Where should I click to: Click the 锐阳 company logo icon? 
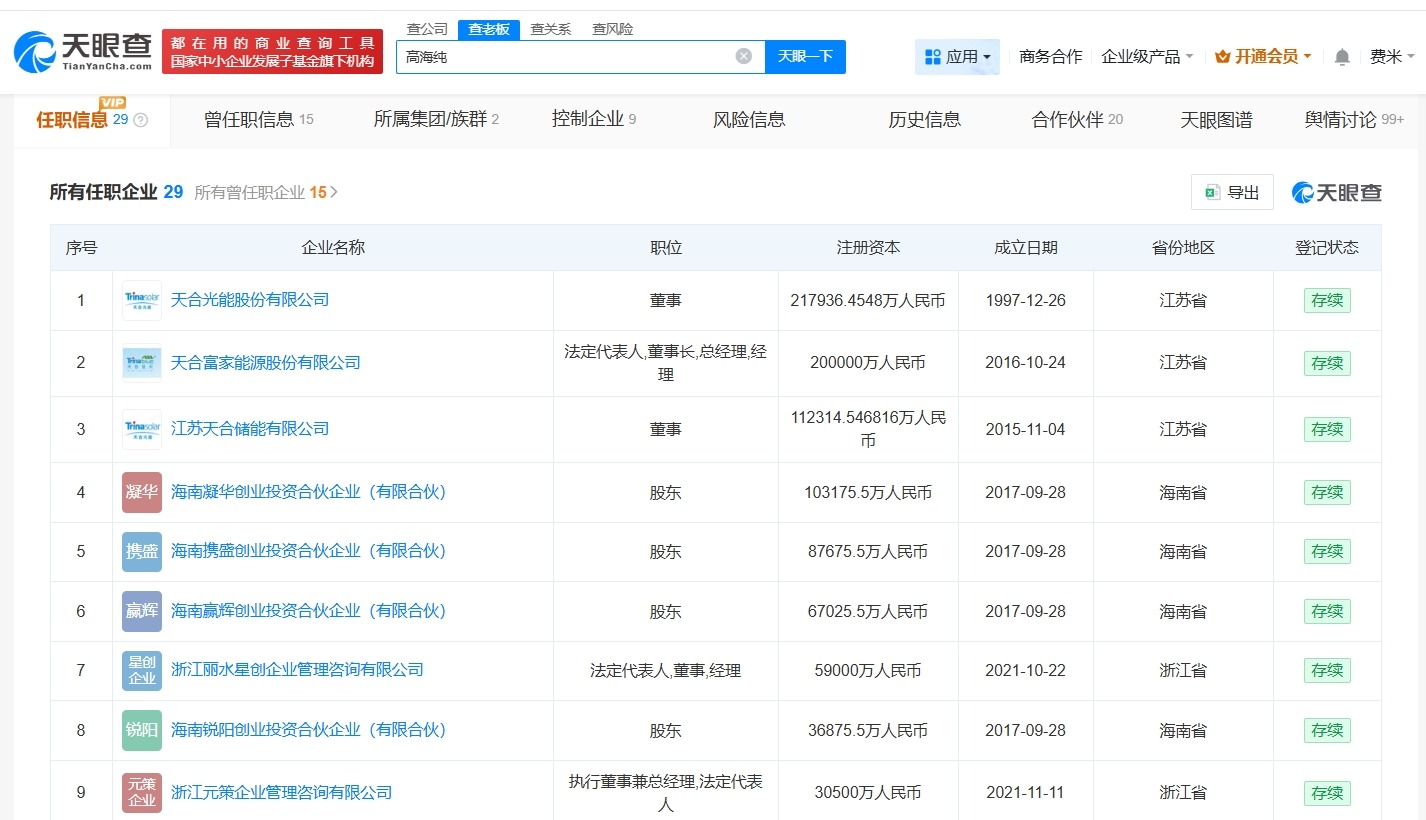[141, 730]
